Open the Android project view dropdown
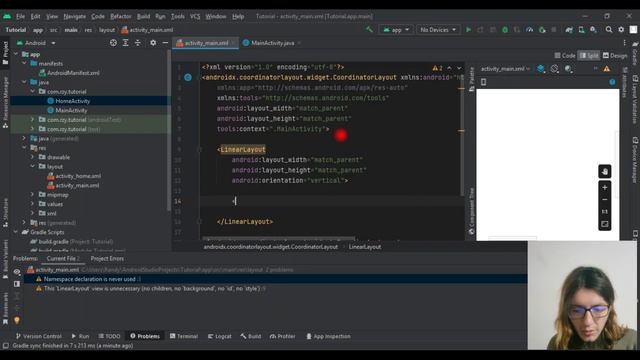The width and height of the screenshot is (640, 360). (36, 43)
